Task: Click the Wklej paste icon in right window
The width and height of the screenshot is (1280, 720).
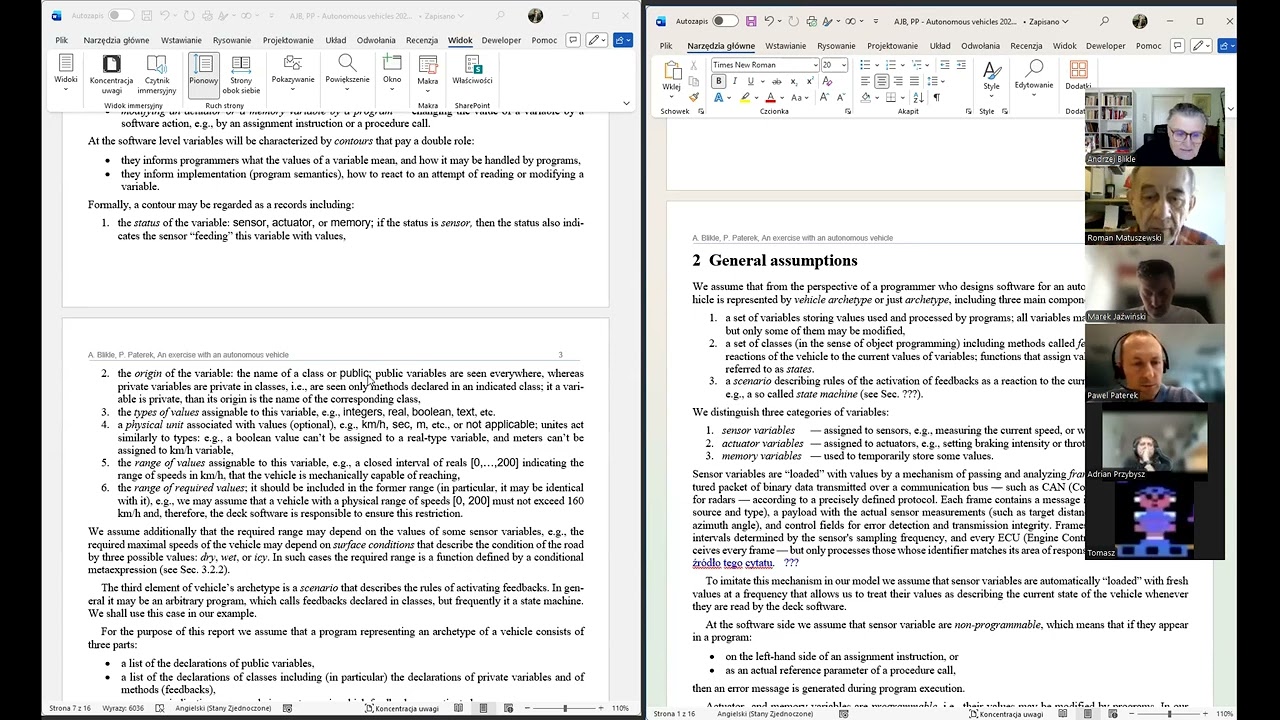Action: pos(671,75)
